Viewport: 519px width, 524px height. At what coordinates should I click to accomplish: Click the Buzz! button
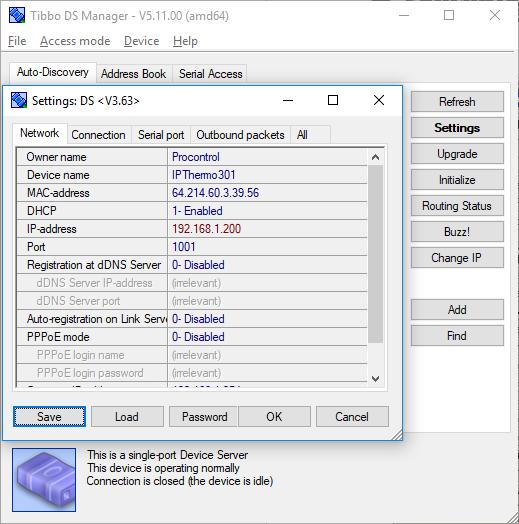[457, 232]
